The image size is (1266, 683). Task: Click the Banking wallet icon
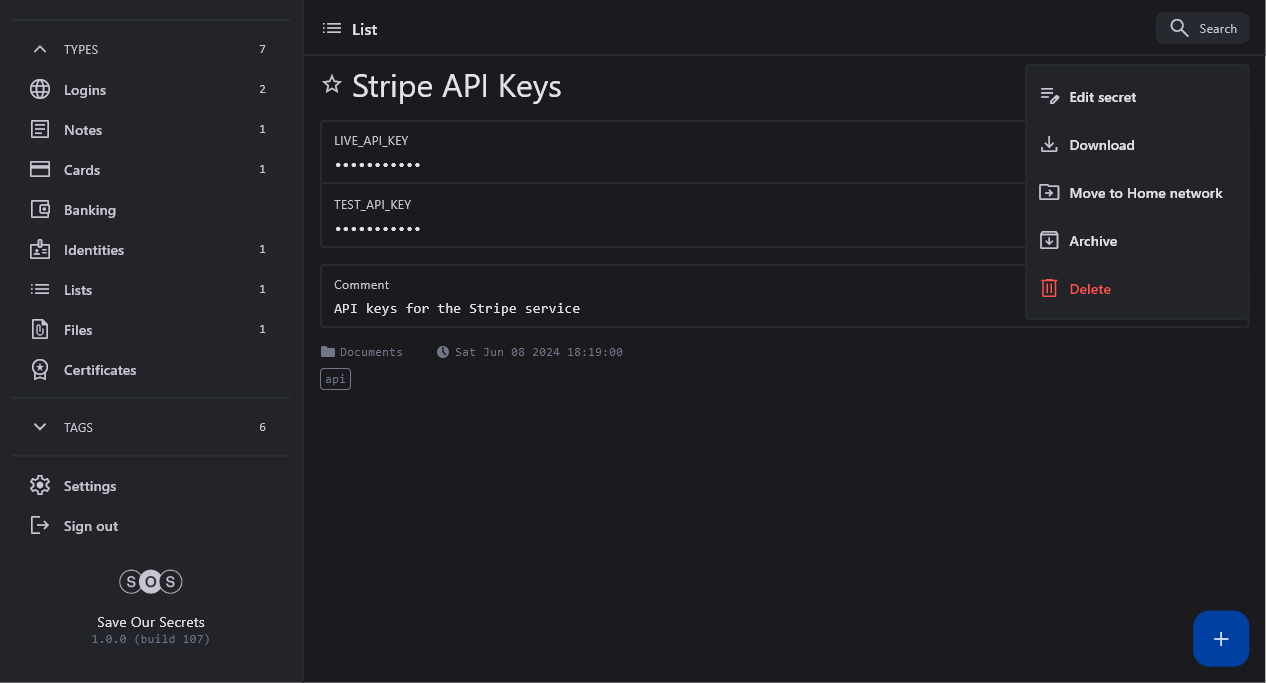coord(40,210)
